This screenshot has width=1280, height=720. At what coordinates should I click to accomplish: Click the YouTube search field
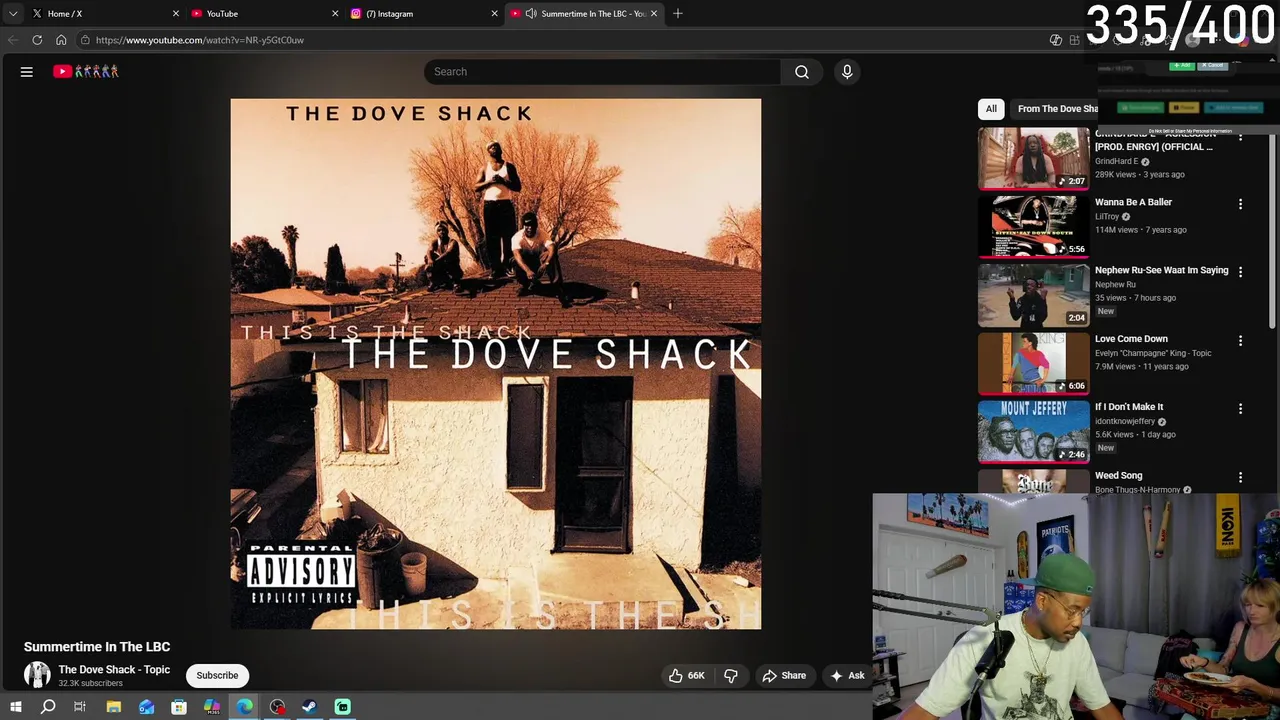[603, 72]
